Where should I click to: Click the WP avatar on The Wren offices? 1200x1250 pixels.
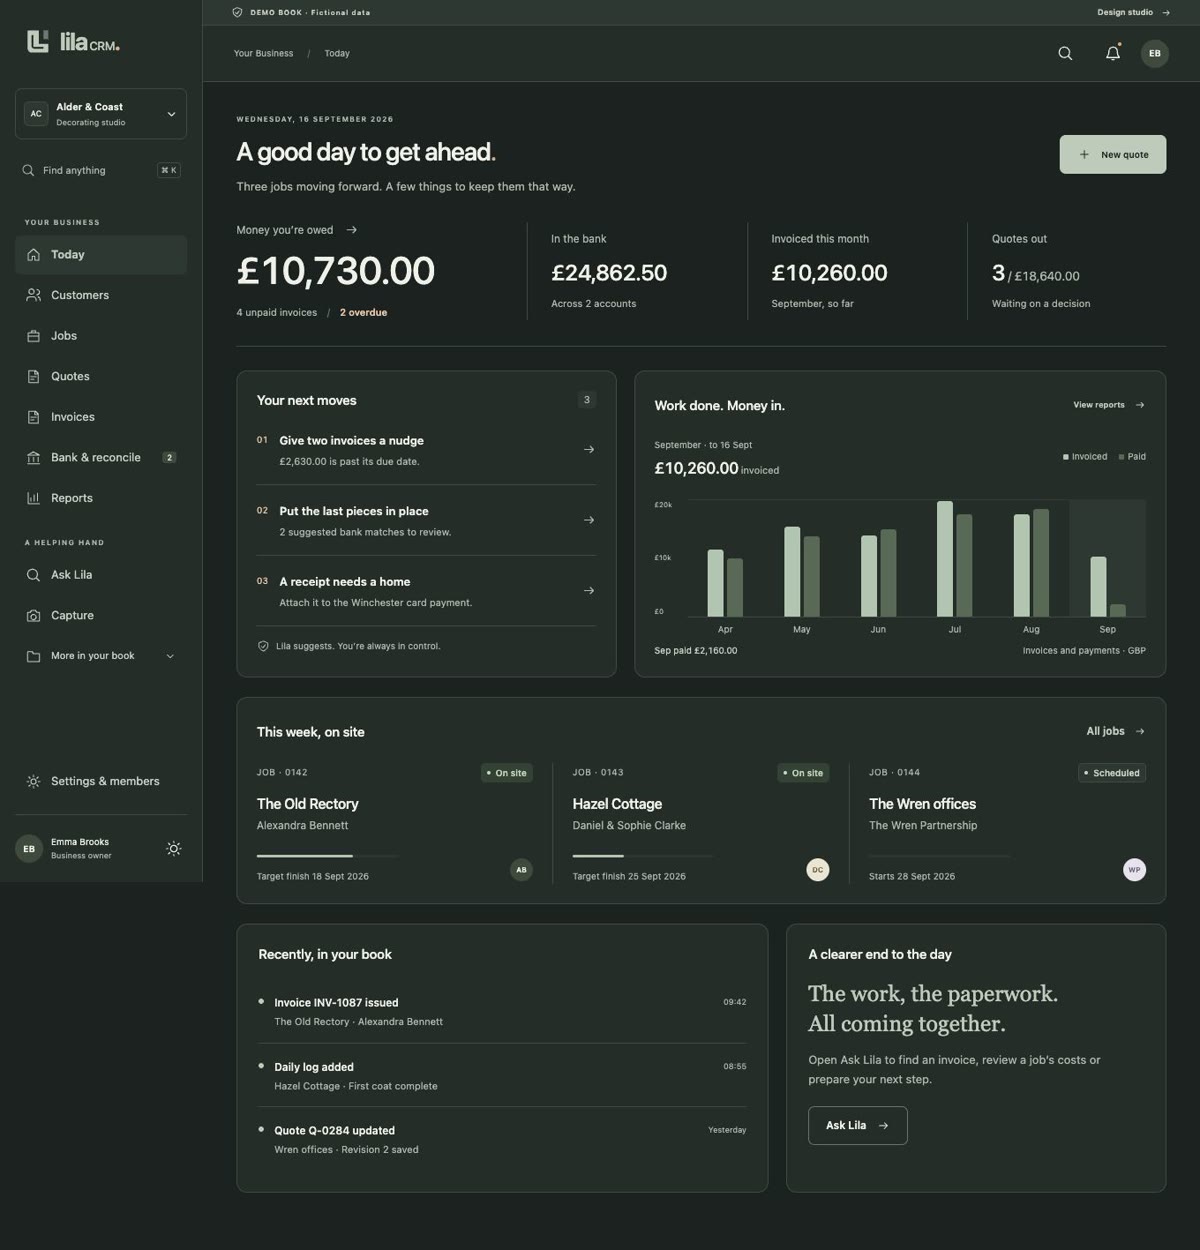(x=1134, y=870)
